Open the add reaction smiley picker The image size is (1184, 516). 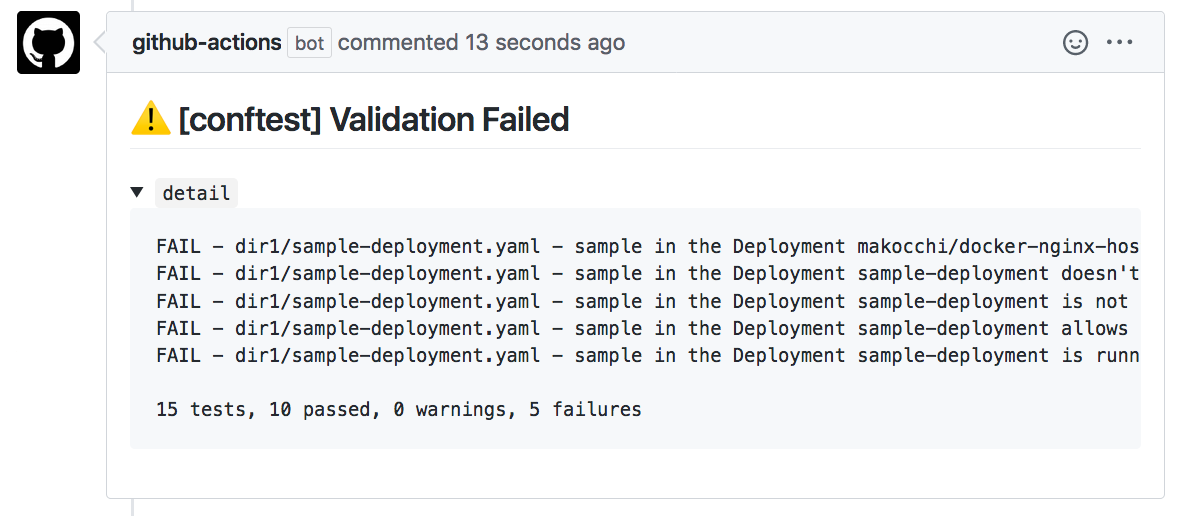[x=1075, y=42]
